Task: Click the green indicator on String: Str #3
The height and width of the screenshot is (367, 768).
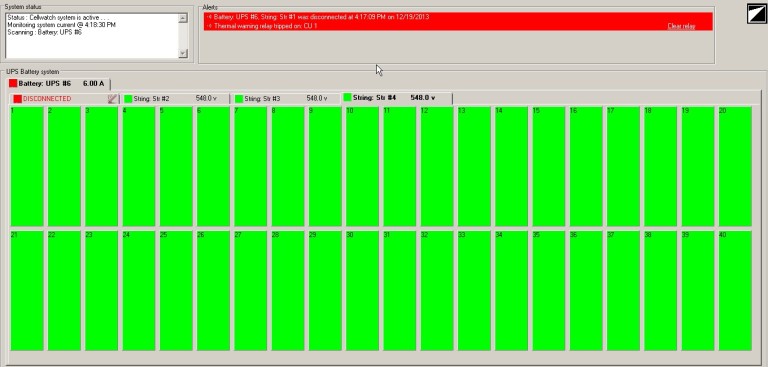Action: tap(239, 98)
